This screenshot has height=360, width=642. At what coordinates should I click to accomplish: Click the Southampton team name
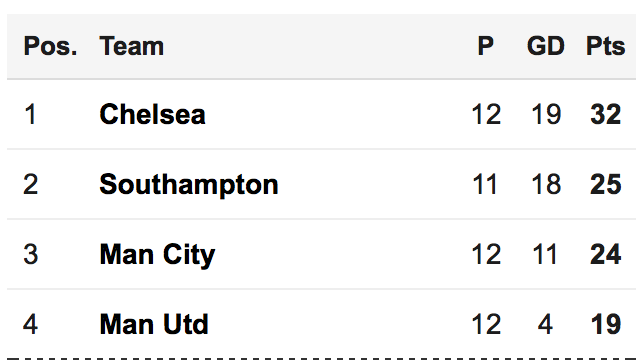point(189,185)
